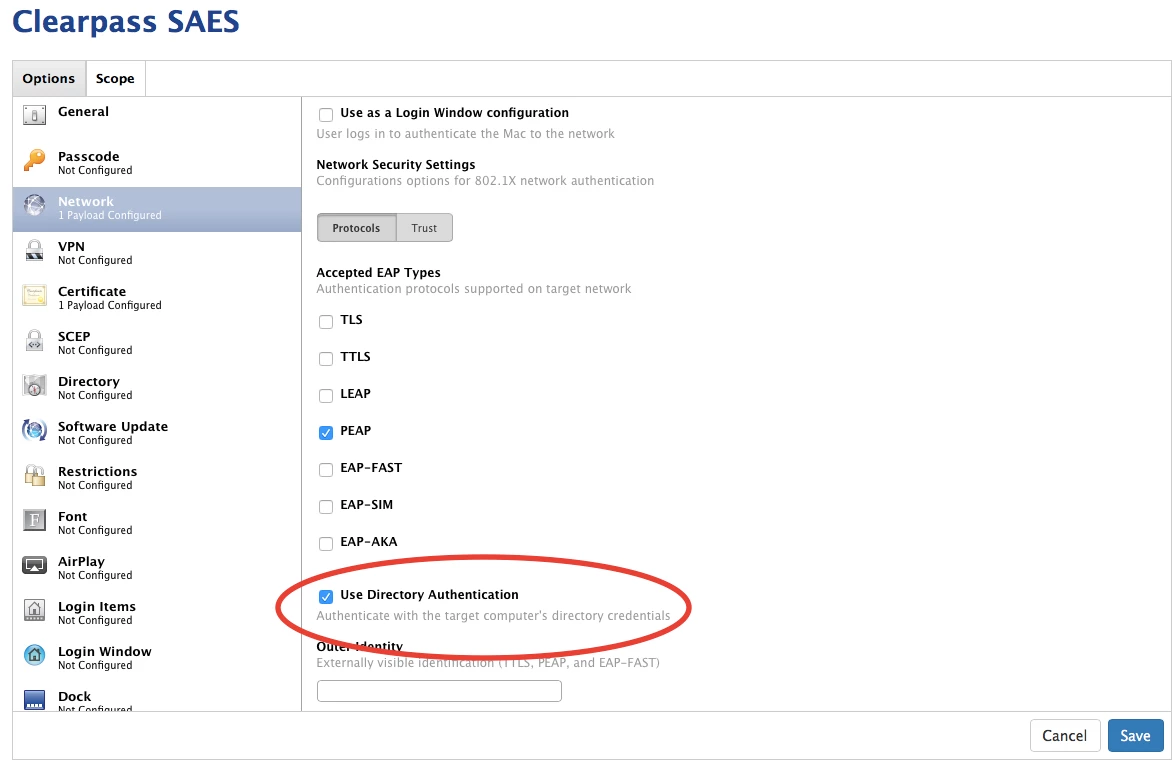Click the Outer Identity text field
The image size is (1174, 761).
coord(439,691)
